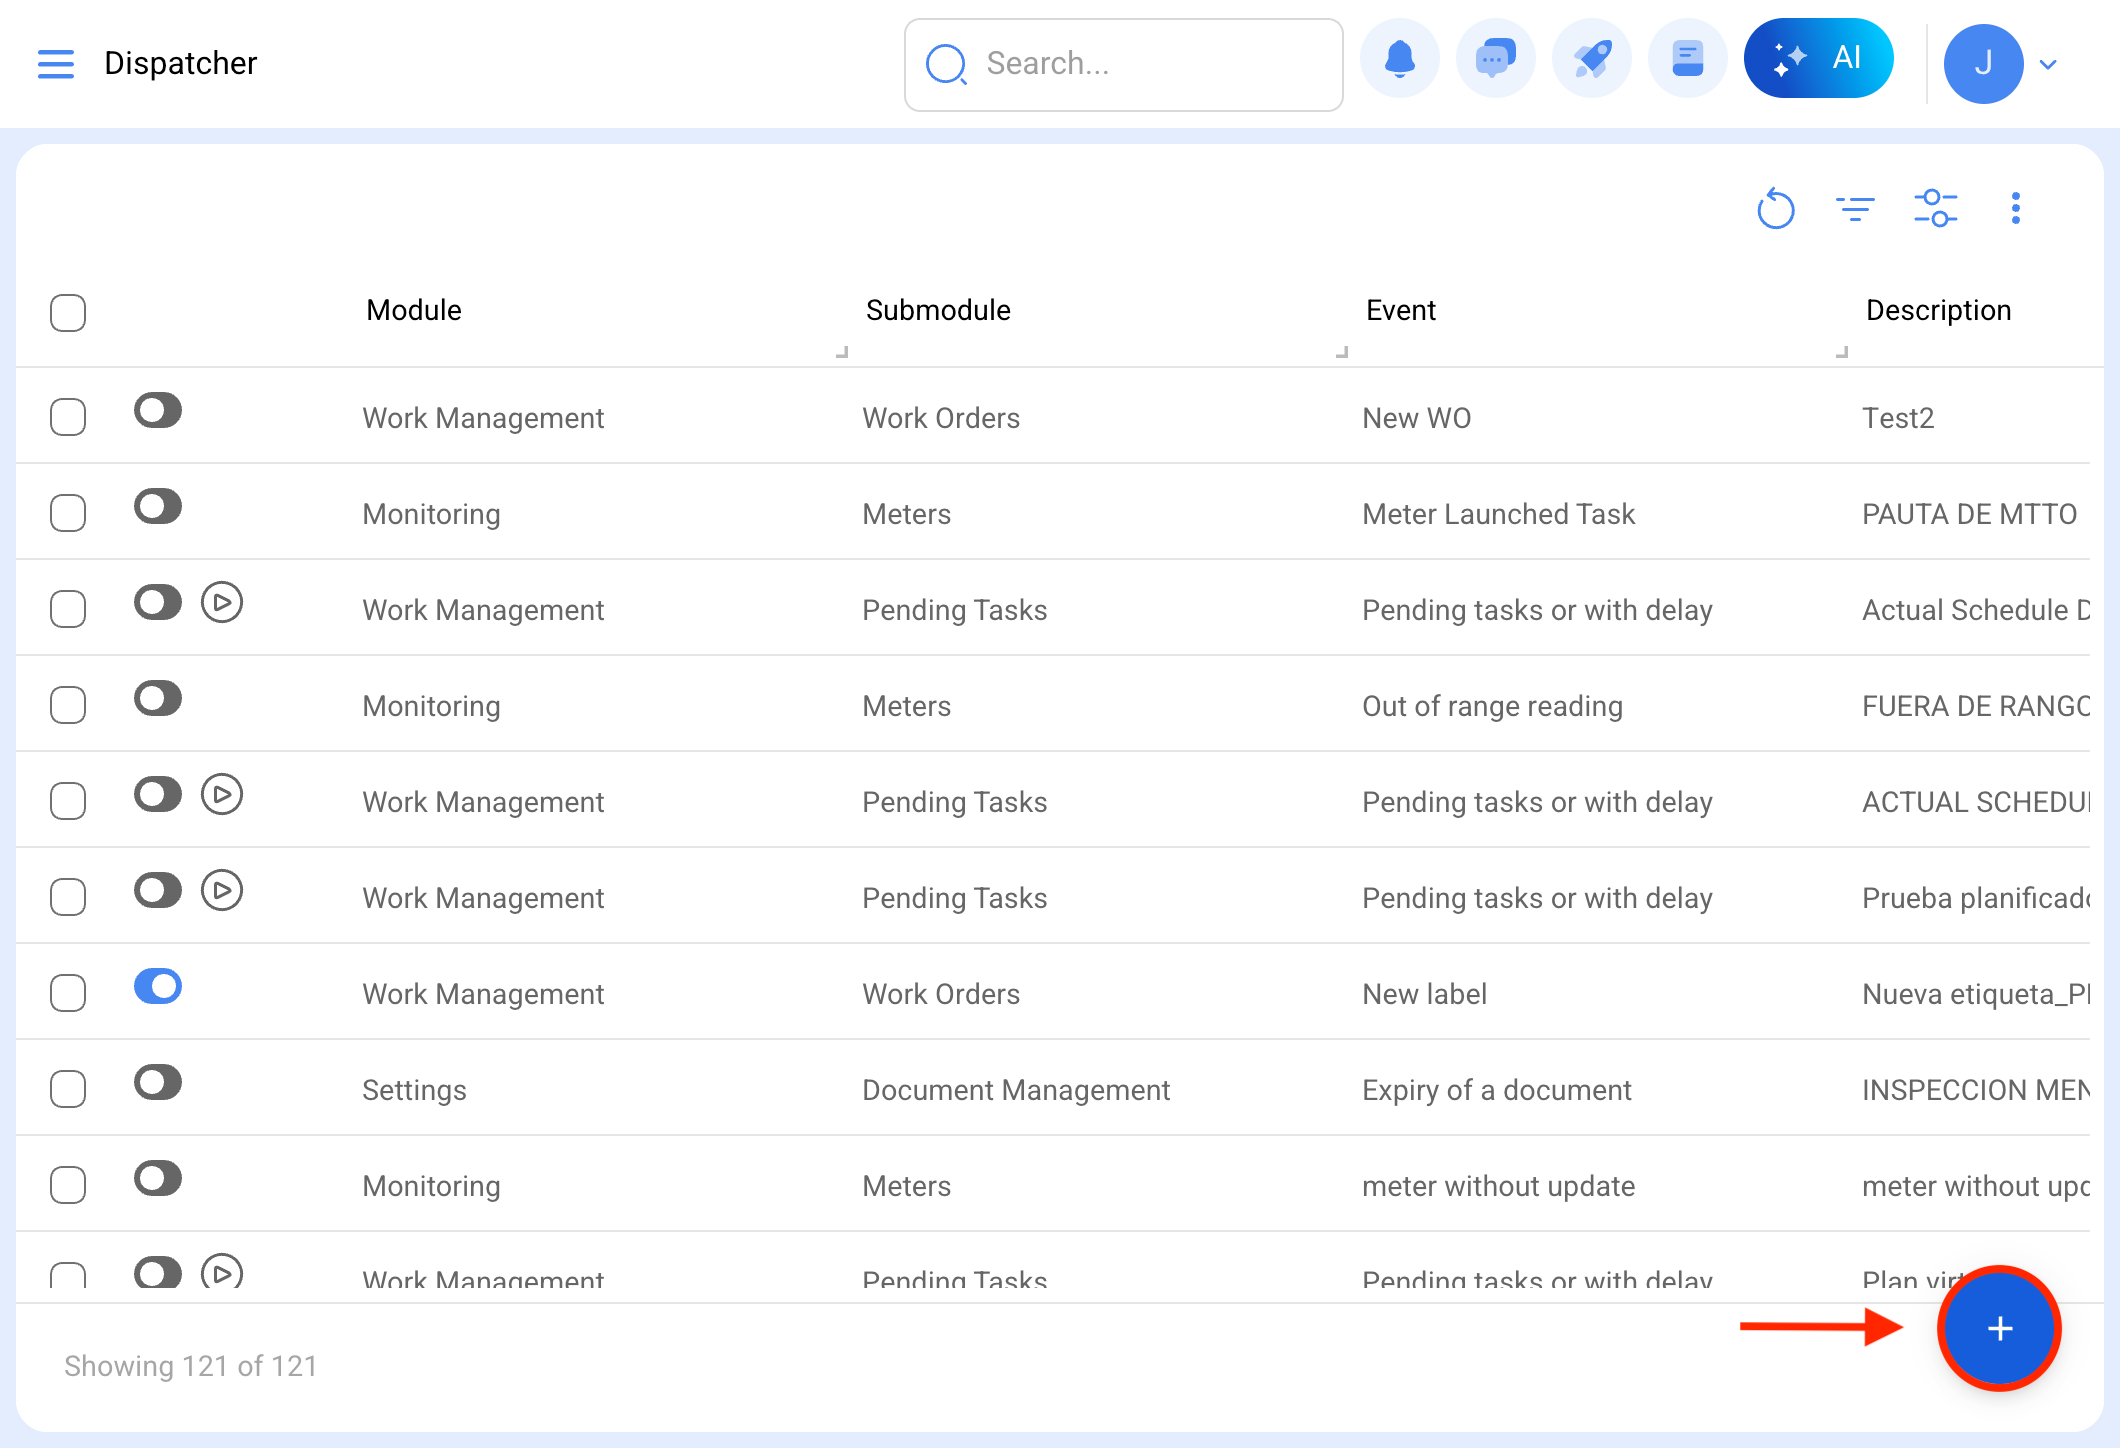Select the New label row checkbox

coord(68,993)
